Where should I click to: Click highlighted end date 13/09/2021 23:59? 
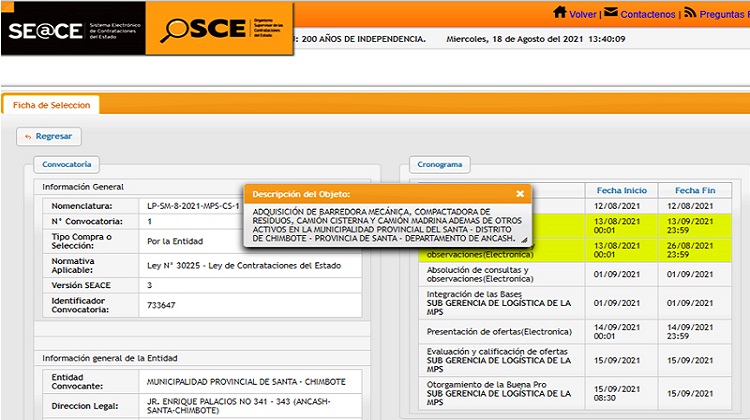690,226
